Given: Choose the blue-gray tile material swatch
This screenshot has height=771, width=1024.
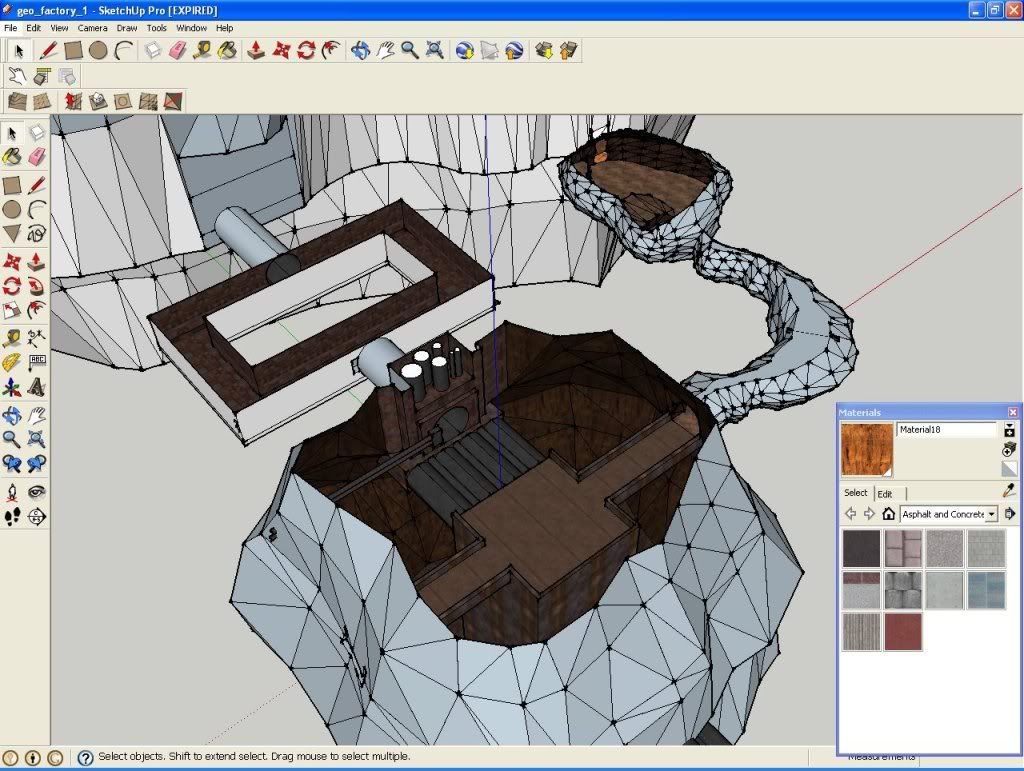Looking at the screenshot, I should coord(986,590).
